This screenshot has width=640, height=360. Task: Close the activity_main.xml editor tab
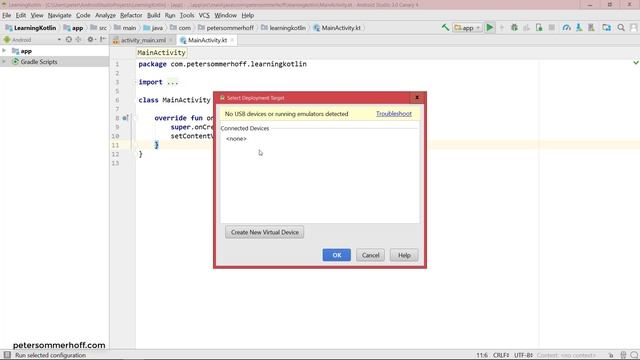coord(171,40)
